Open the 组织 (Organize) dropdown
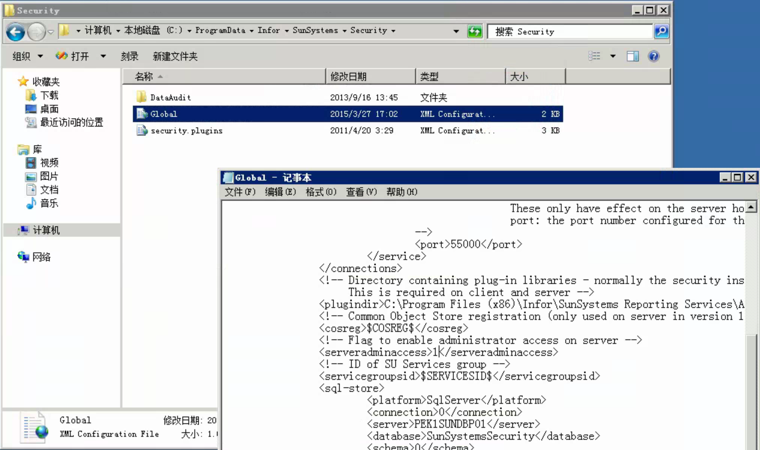The width and height of the screenshot is (760, 450). point(27,57)
